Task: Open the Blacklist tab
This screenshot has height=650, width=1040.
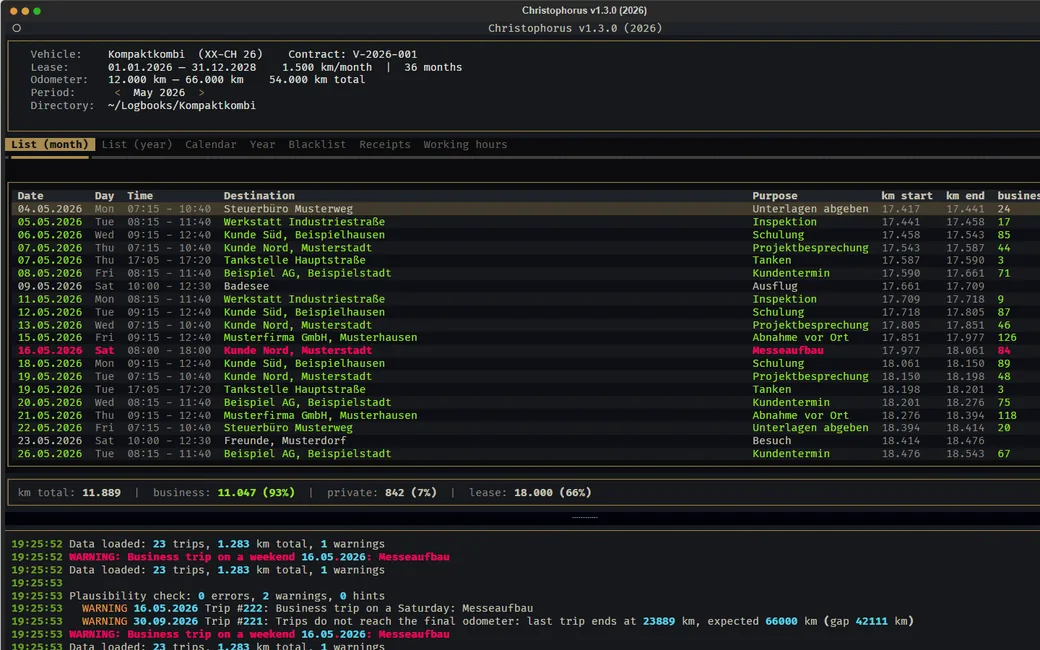Action: 317,145
